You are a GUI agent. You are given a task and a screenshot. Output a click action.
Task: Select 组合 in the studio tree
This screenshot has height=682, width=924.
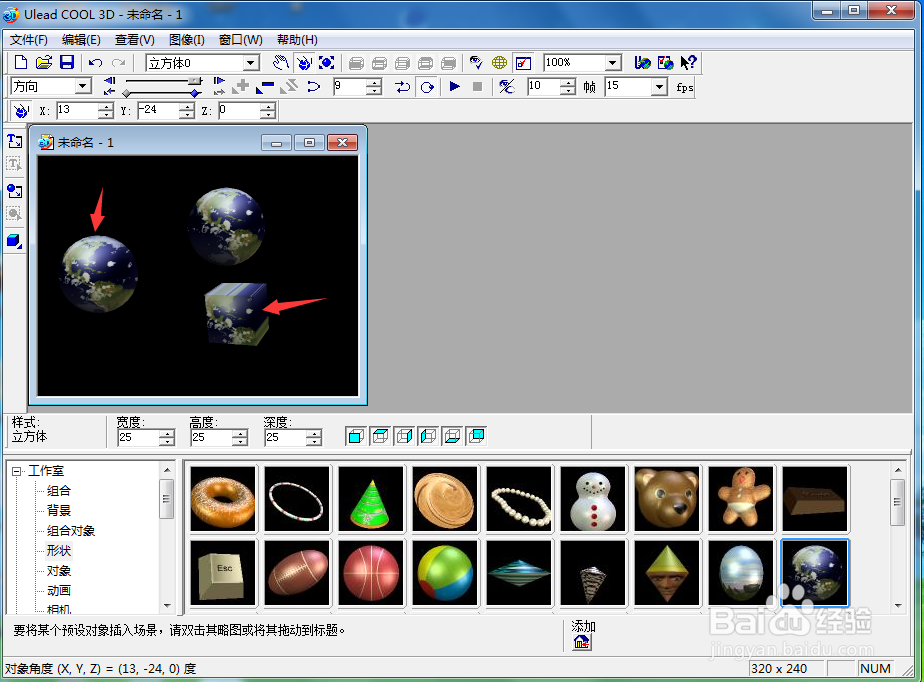59,490
